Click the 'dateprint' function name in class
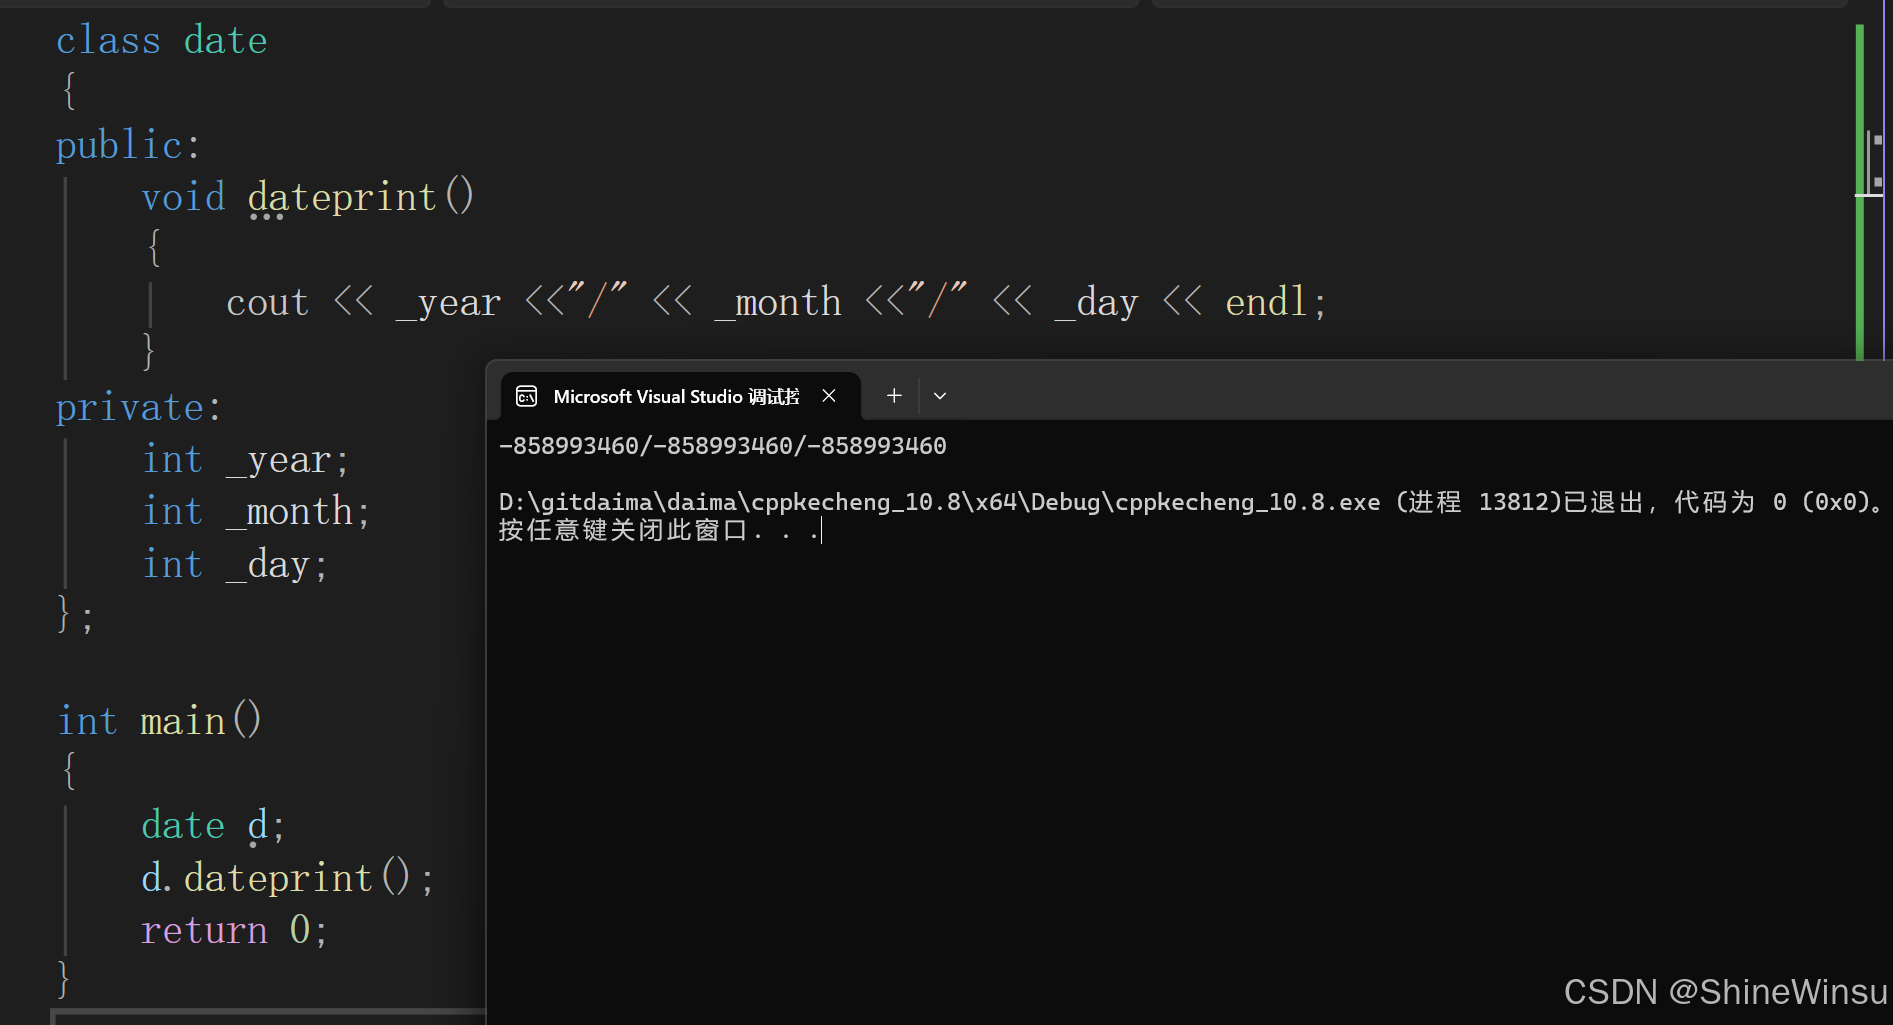 tap(342, 197)
